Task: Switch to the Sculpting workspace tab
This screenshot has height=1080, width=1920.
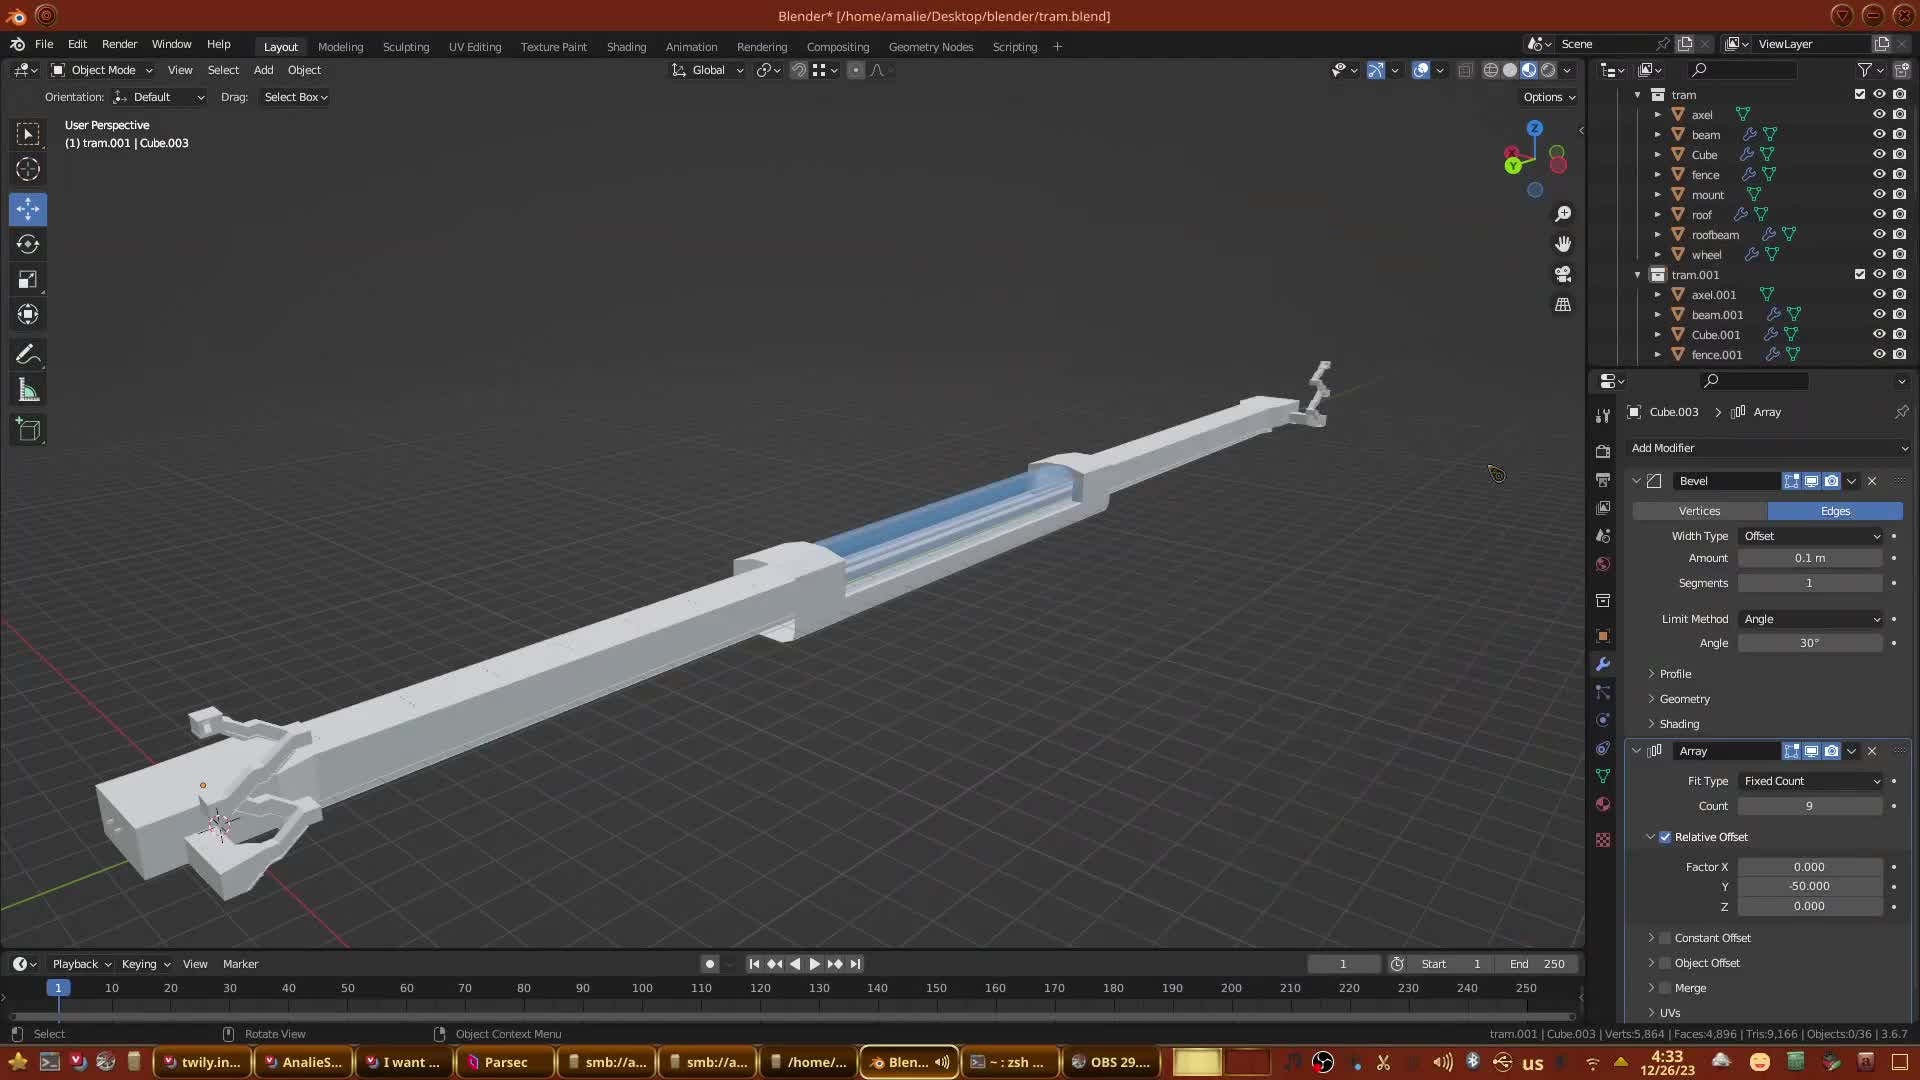Action: coord(405,47)
